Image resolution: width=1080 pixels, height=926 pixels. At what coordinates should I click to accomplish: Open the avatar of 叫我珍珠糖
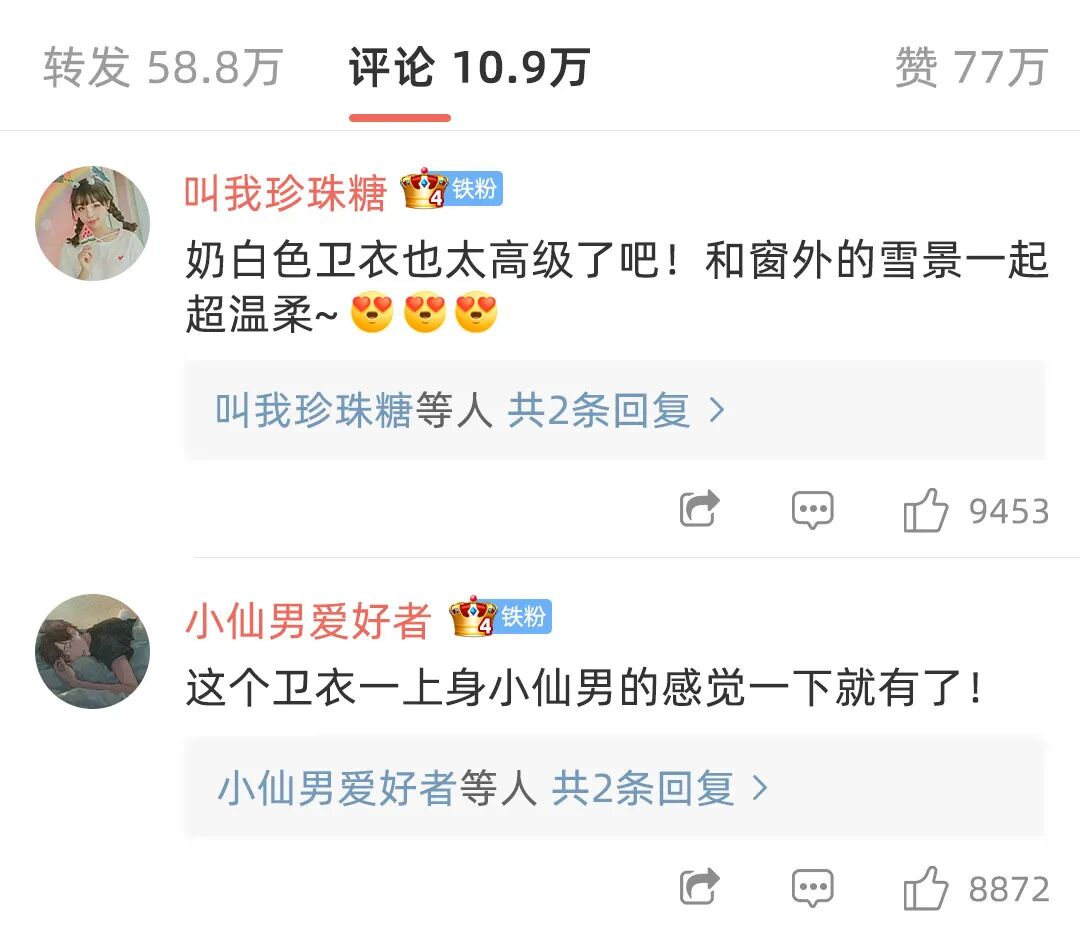(x=92, y=223)
